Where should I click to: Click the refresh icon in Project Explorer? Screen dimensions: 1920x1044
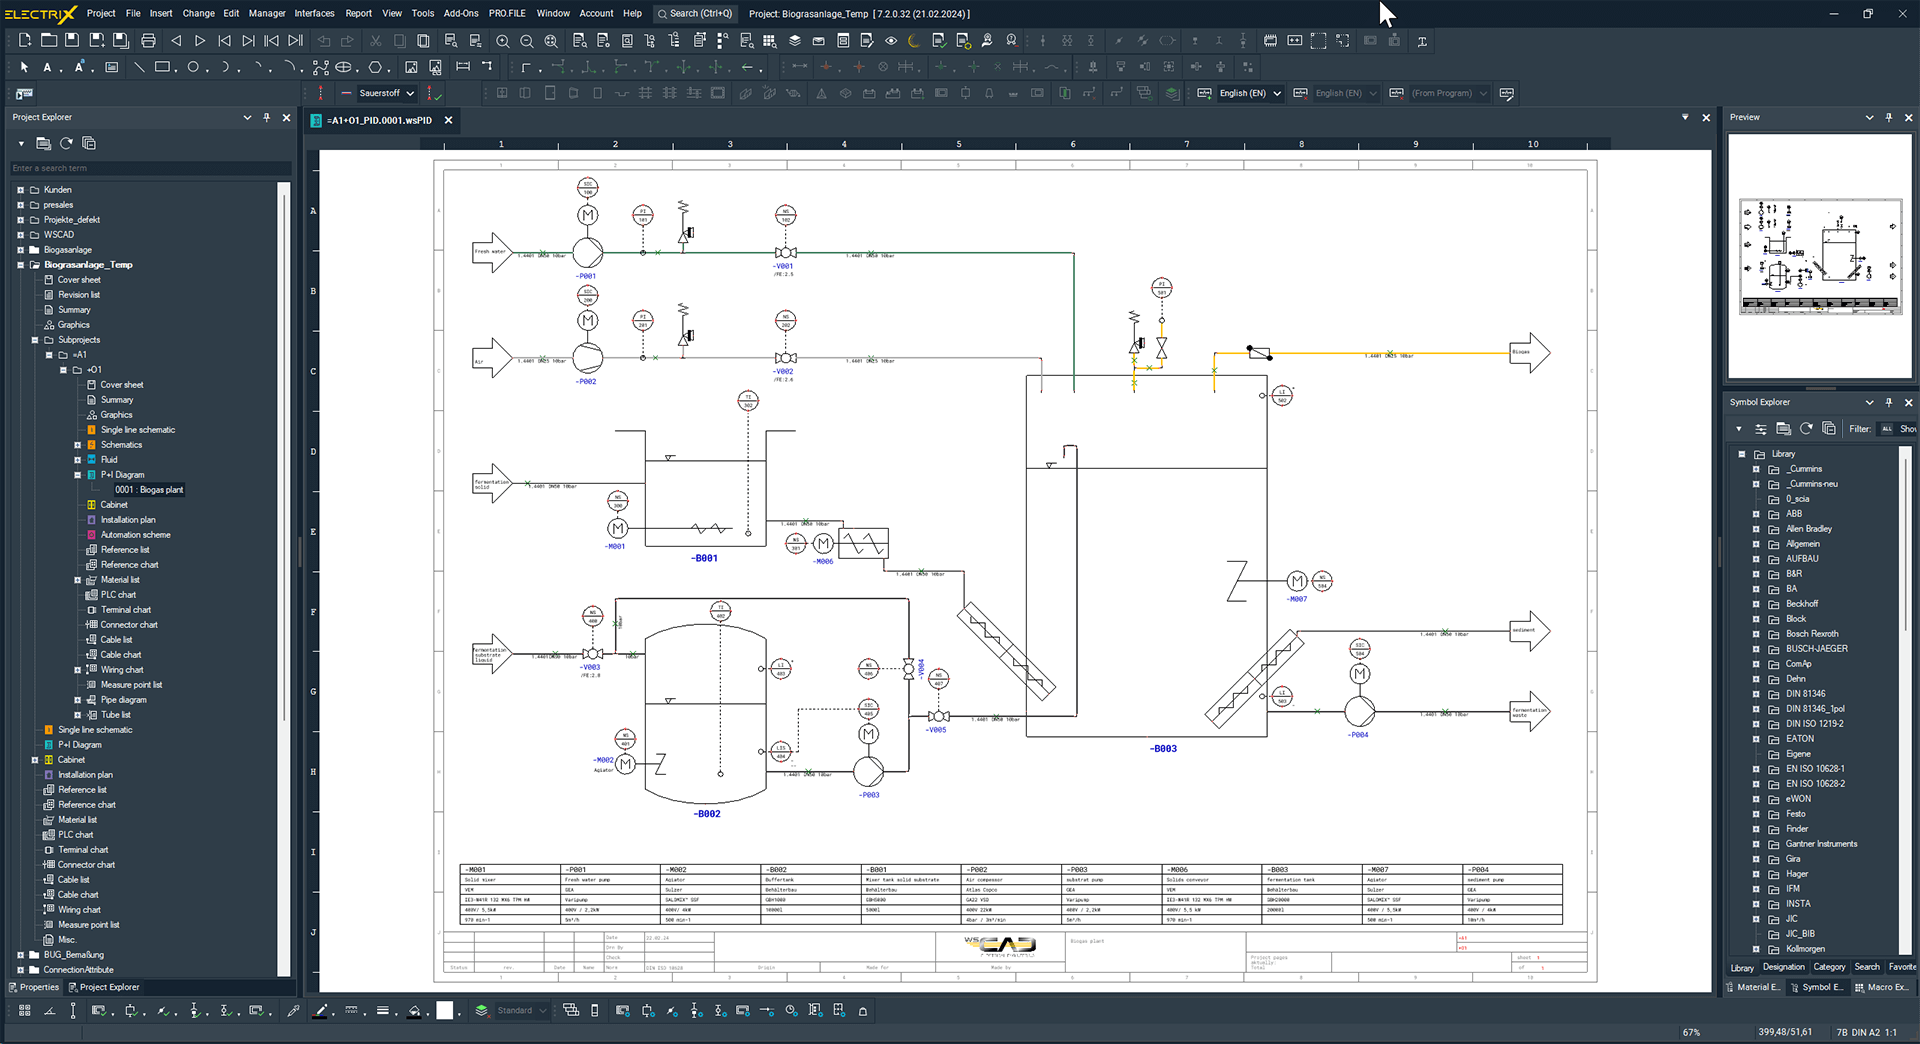(66, 143)
